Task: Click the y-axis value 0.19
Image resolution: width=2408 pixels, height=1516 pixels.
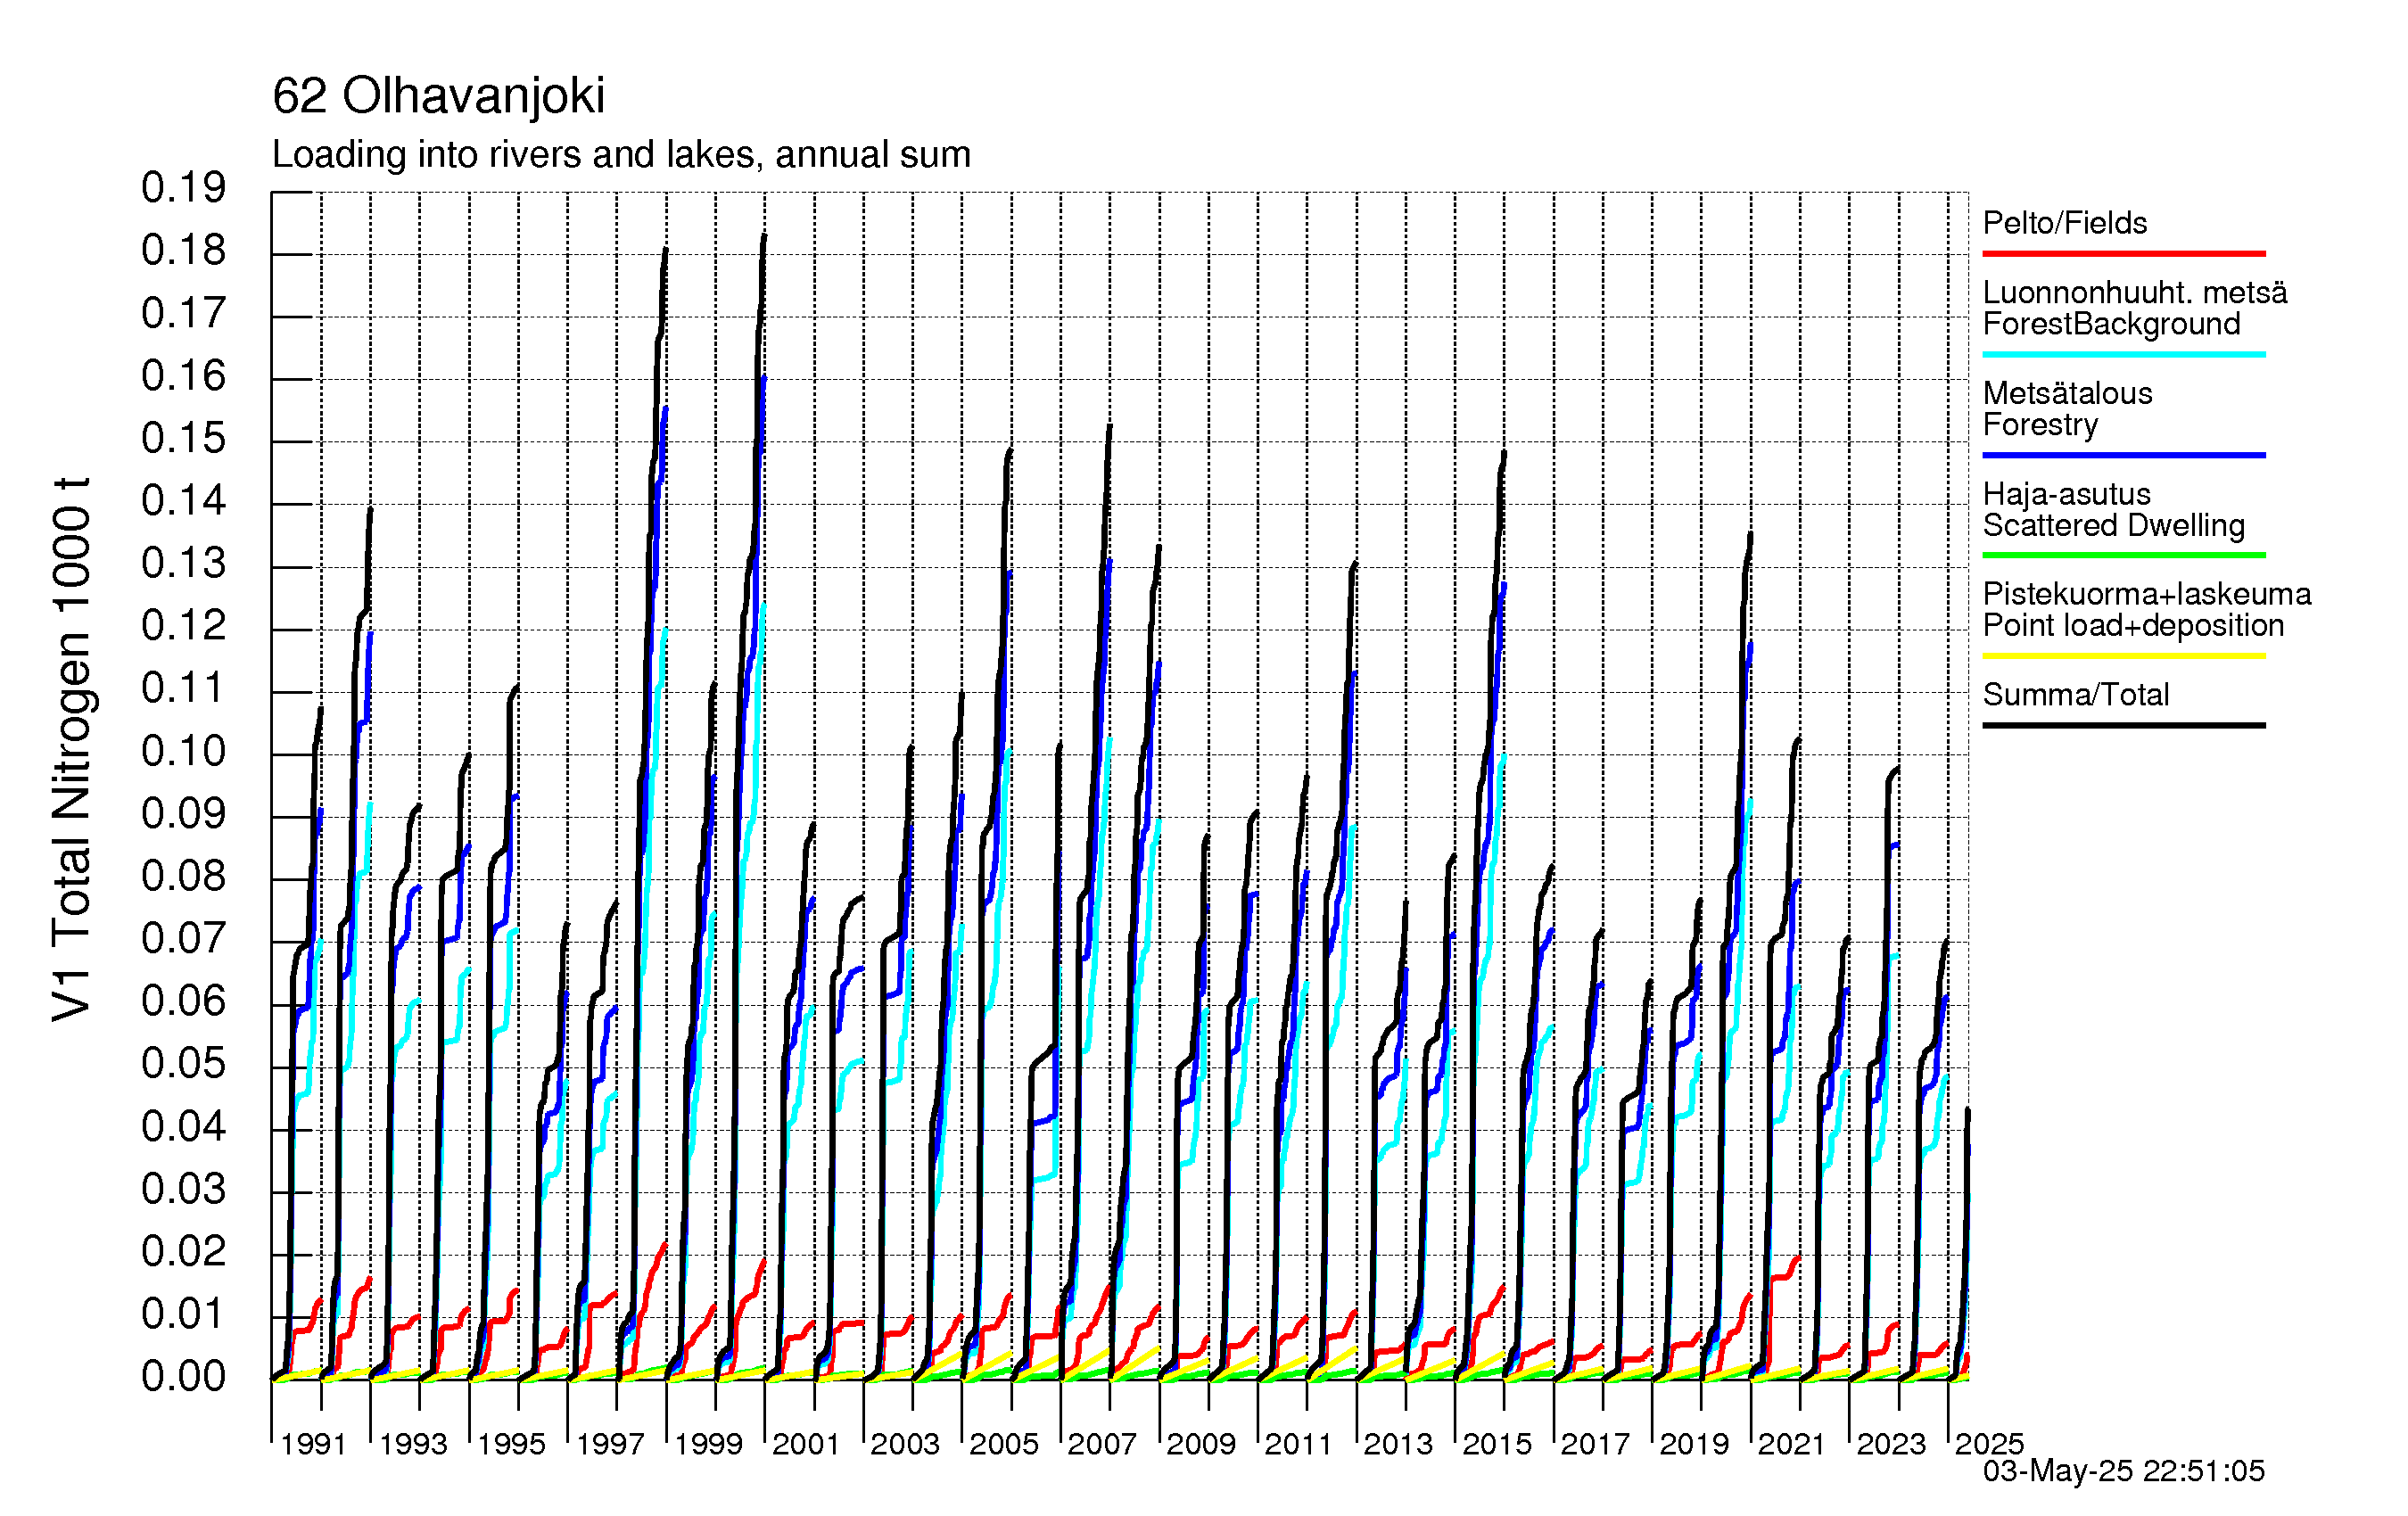Action: pyautogui.click(x=184, y=188)
